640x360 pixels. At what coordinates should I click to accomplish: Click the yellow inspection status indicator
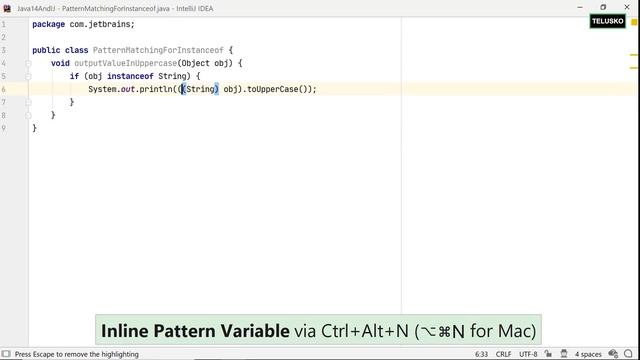(x=634, y=23)
